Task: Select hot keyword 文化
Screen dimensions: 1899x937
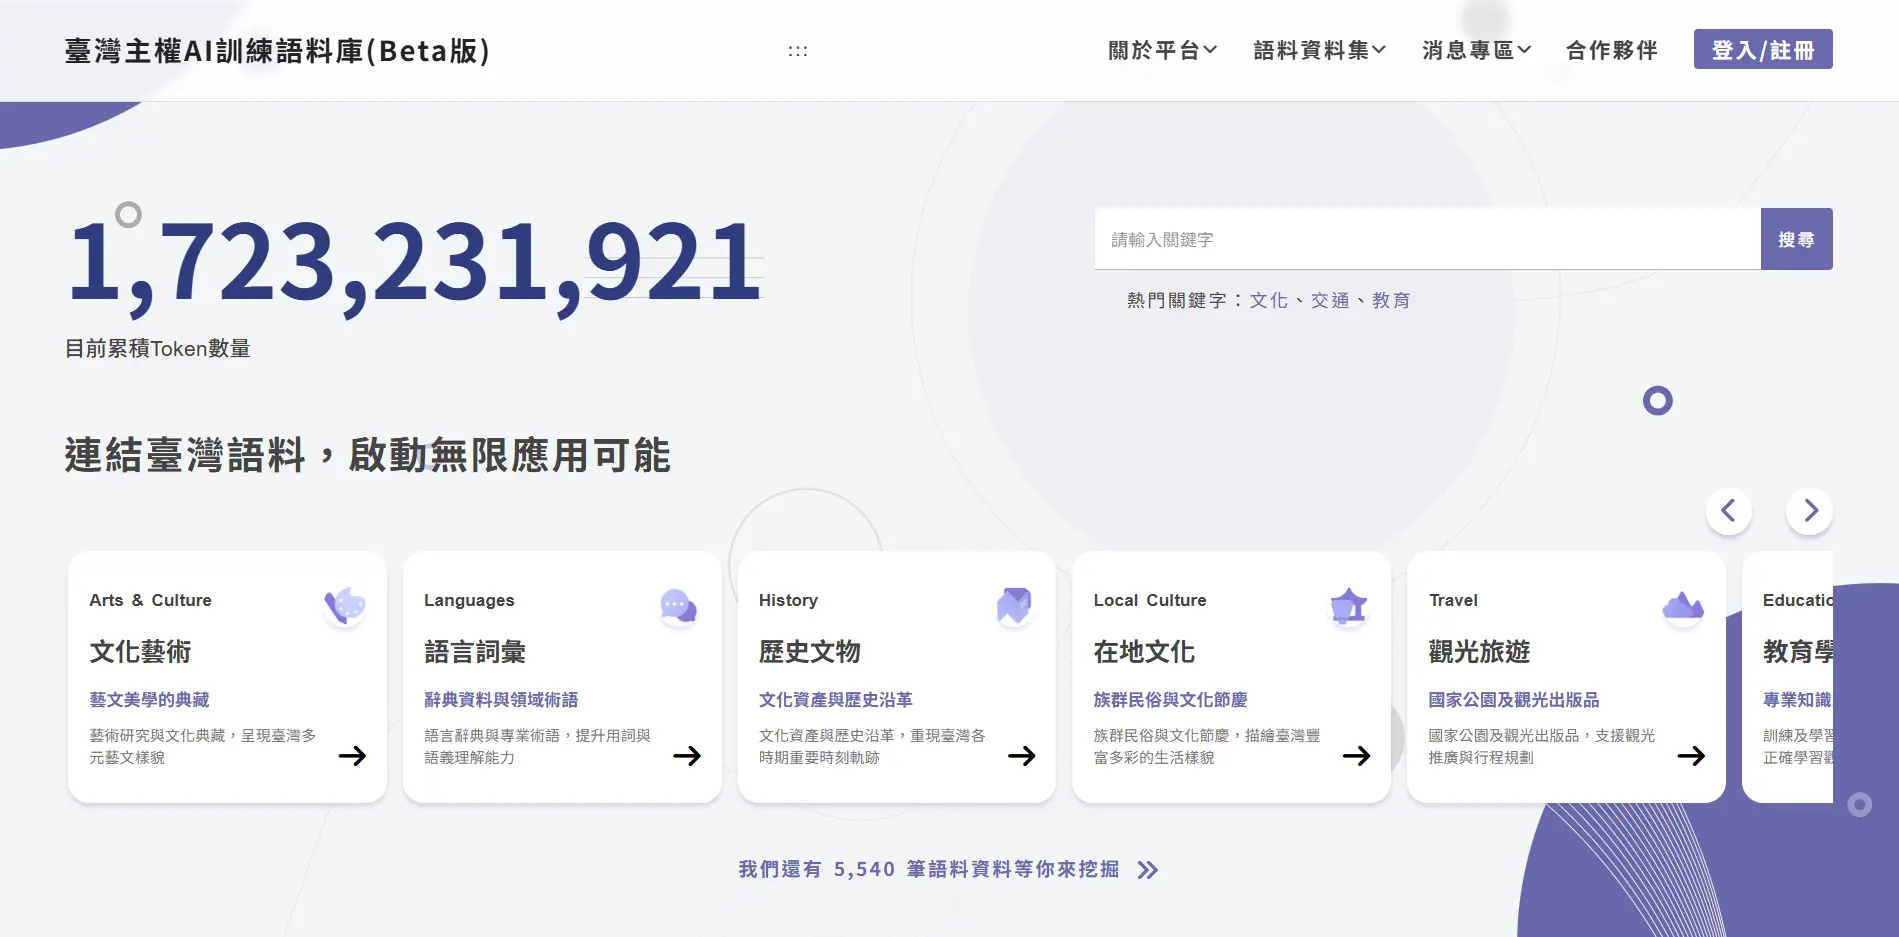Action: [x=1269, y=300]
